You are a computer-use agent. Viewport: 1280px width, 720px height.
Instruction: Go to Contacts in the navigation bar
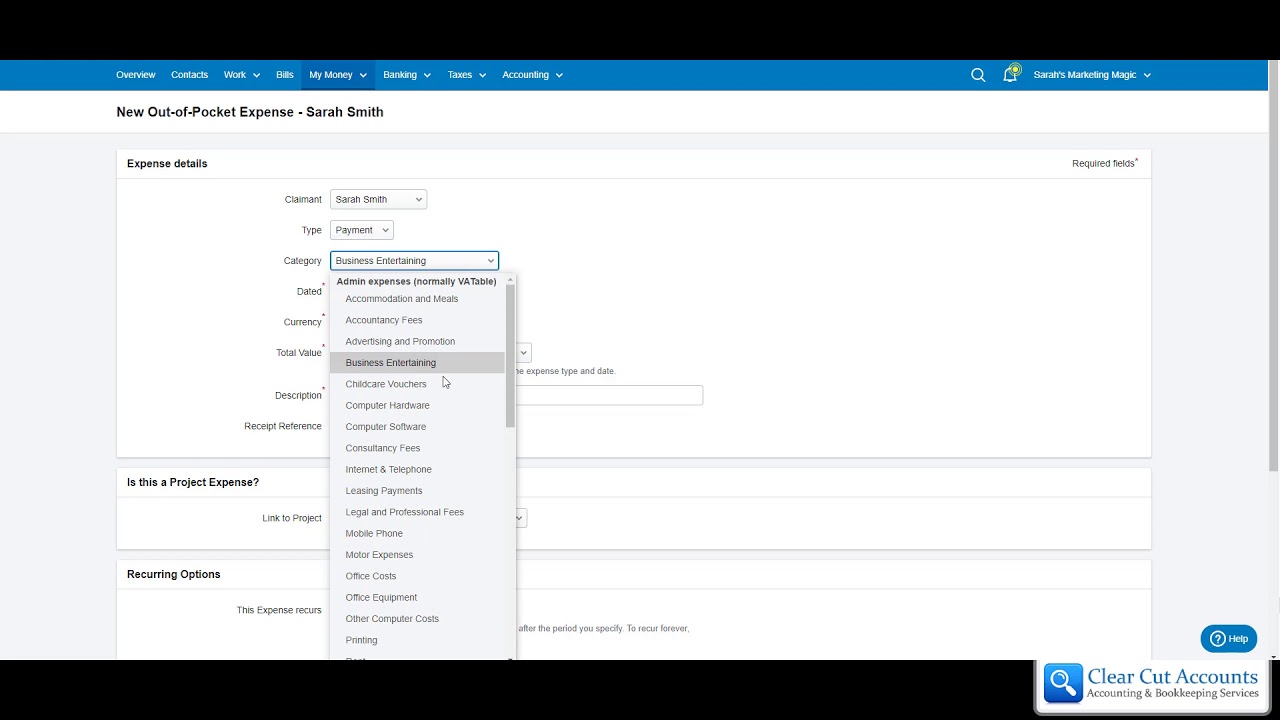(189, 75)
